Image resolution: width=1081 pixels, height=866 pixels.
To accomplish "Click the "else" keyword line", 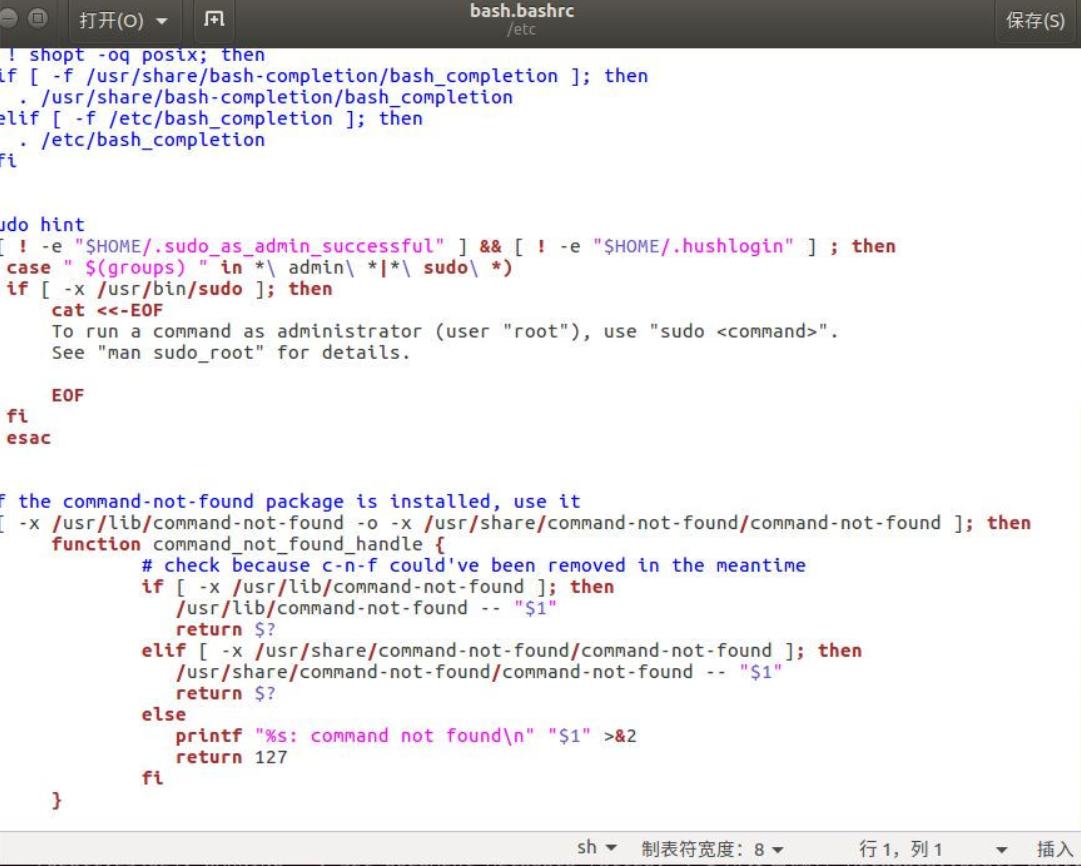I will click(163, 714).
